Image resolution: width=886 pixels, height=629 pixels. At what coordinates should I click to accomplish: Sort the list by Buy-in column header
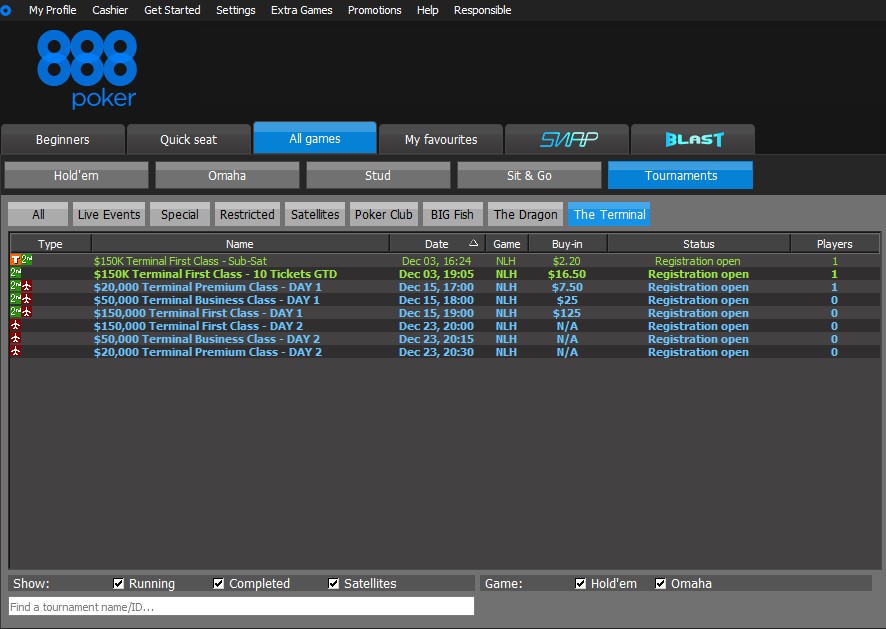click(567, 244)
